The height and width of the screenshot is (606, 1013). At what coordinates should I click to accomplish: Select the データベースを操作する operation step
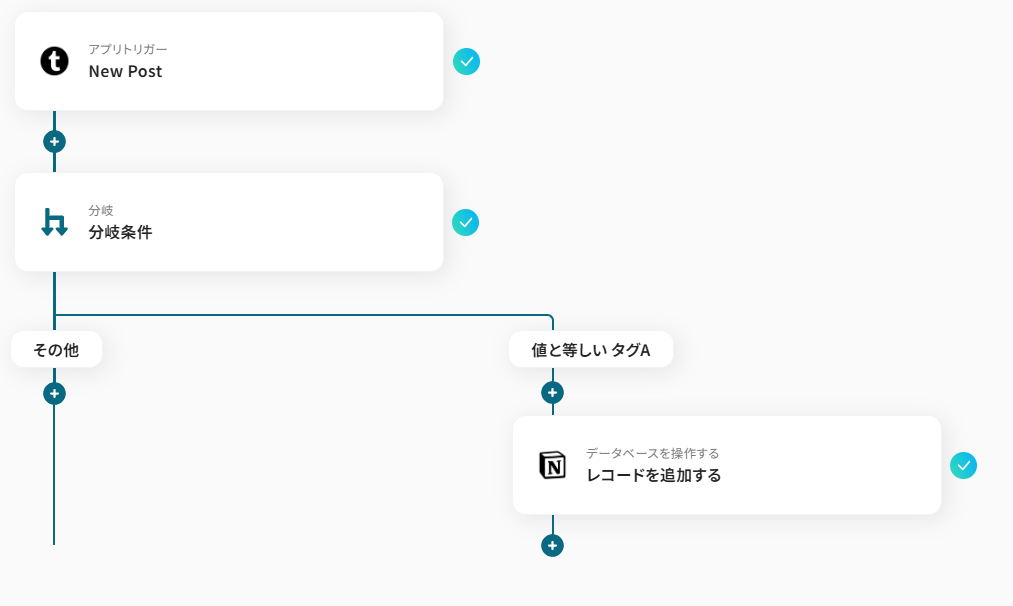click(727, 465)
